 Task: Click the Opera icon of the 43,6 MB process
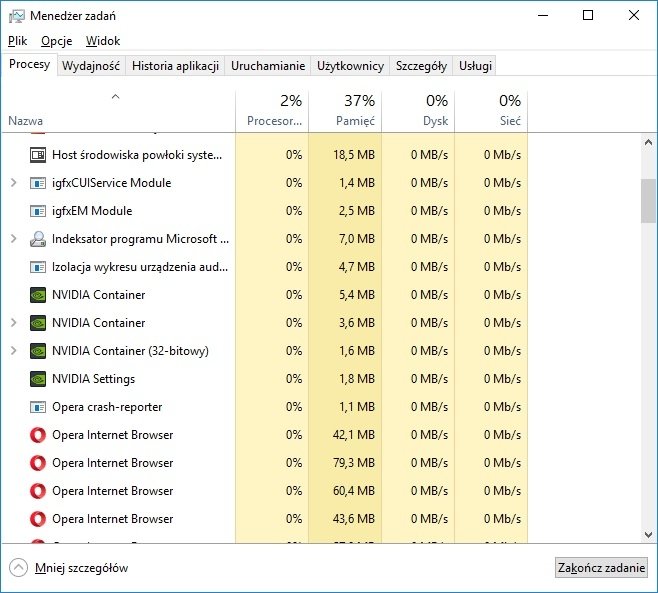point(38,519)
